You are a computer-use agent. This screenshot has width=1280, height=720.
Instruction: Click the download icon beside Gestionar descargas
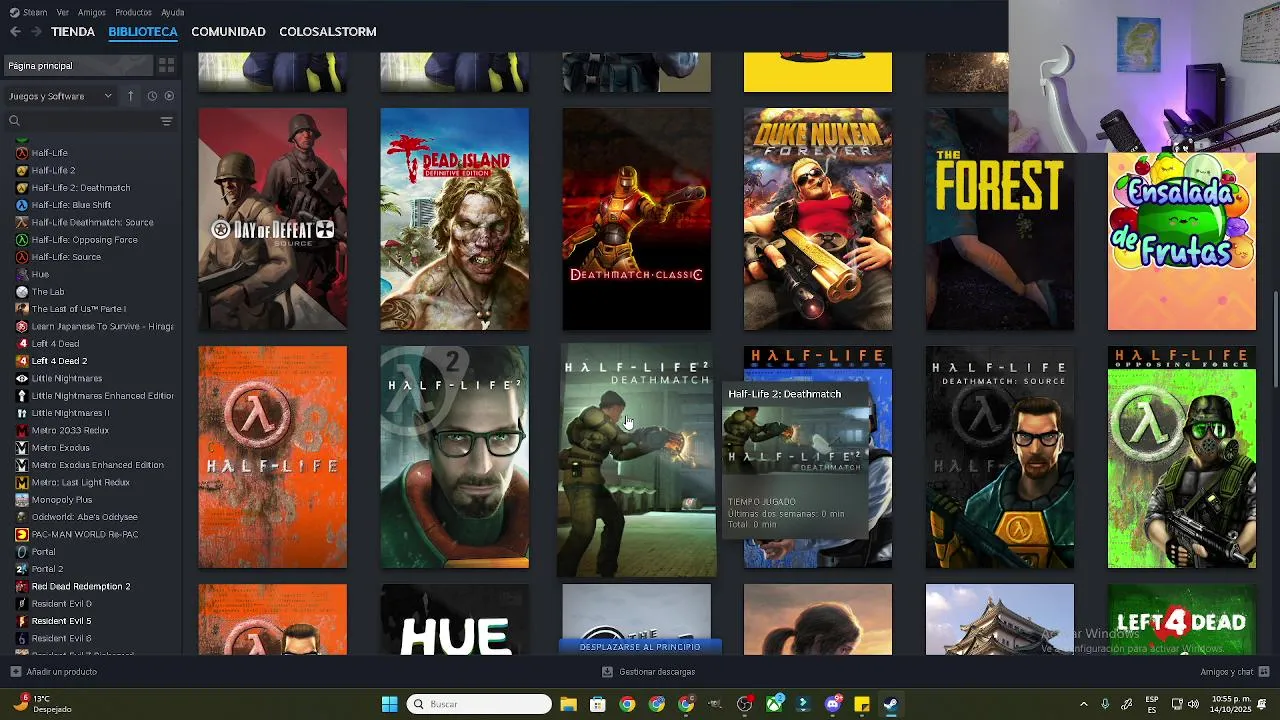click(607, 672)
